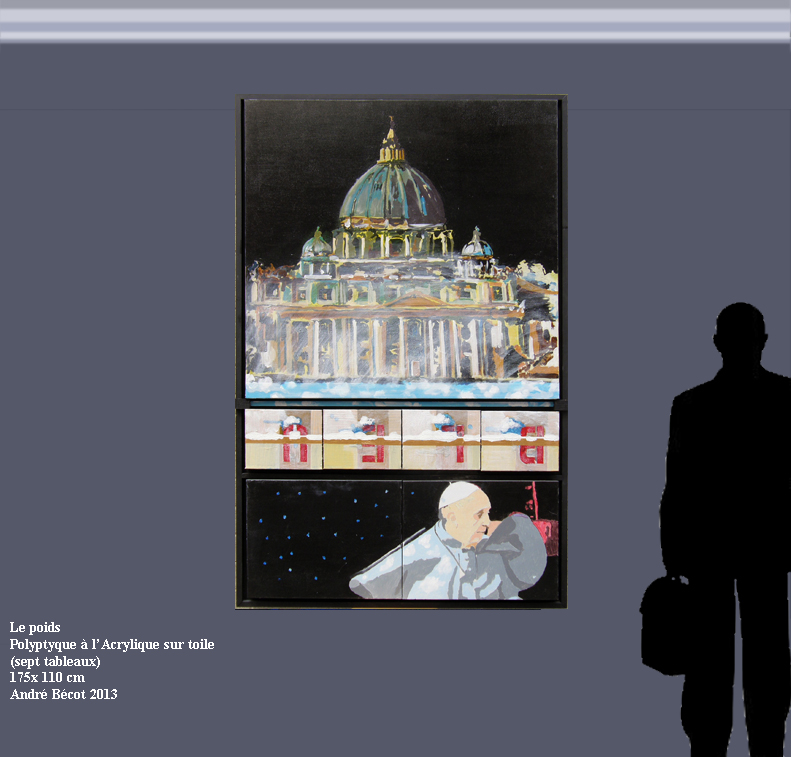Click the blue snowy strip under the basilica
This screenshot has height=757, width=791.
400,388
